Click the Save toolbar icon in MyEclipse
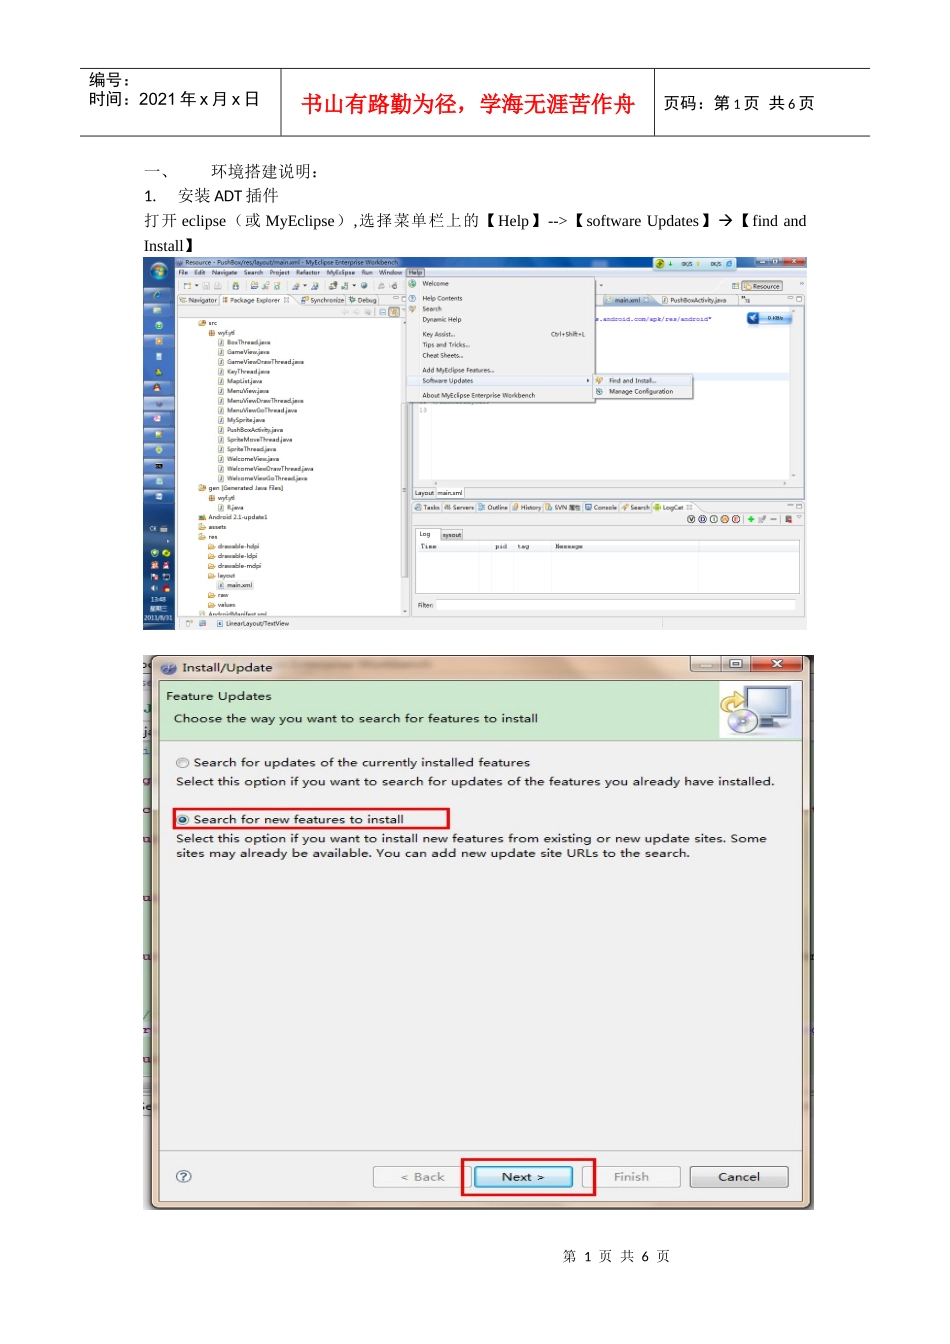The image size is (950, 1344). pos(206,286)
